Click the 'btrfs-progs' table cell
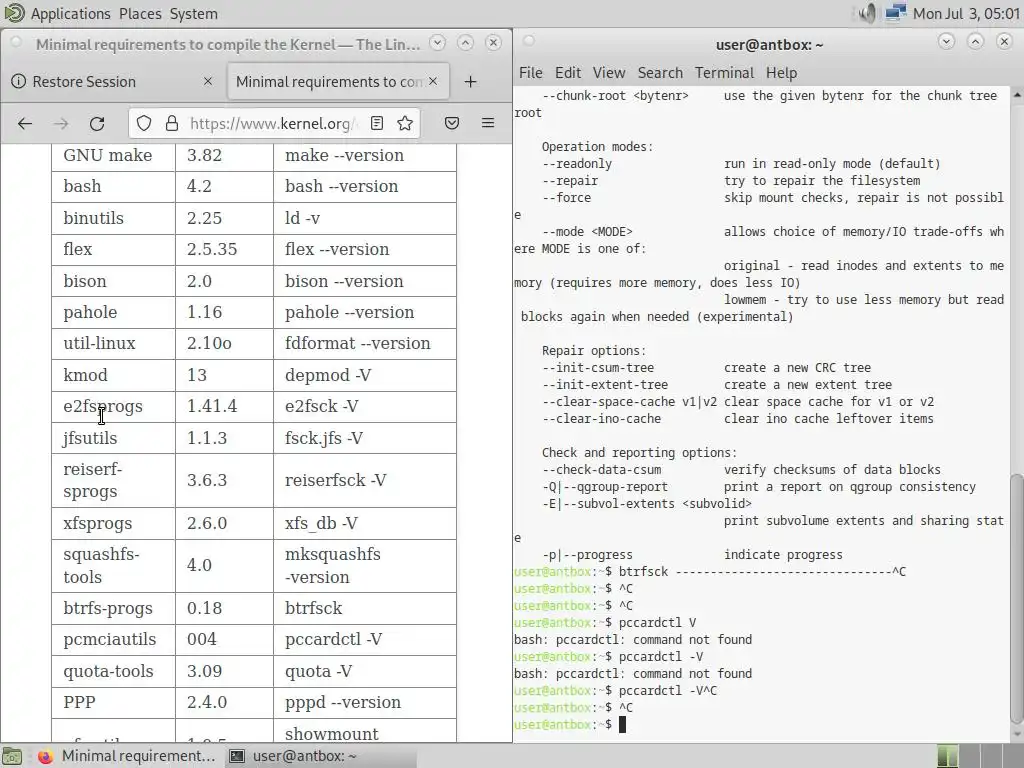This screenshot has height=768, width=1024. (114, 608)
